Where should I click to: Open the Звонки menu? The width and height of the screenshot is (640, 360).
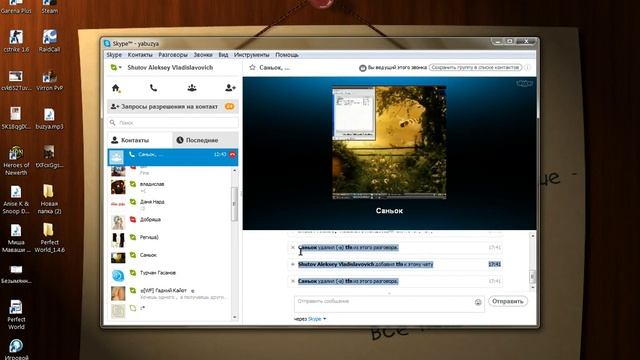point(203,55)
